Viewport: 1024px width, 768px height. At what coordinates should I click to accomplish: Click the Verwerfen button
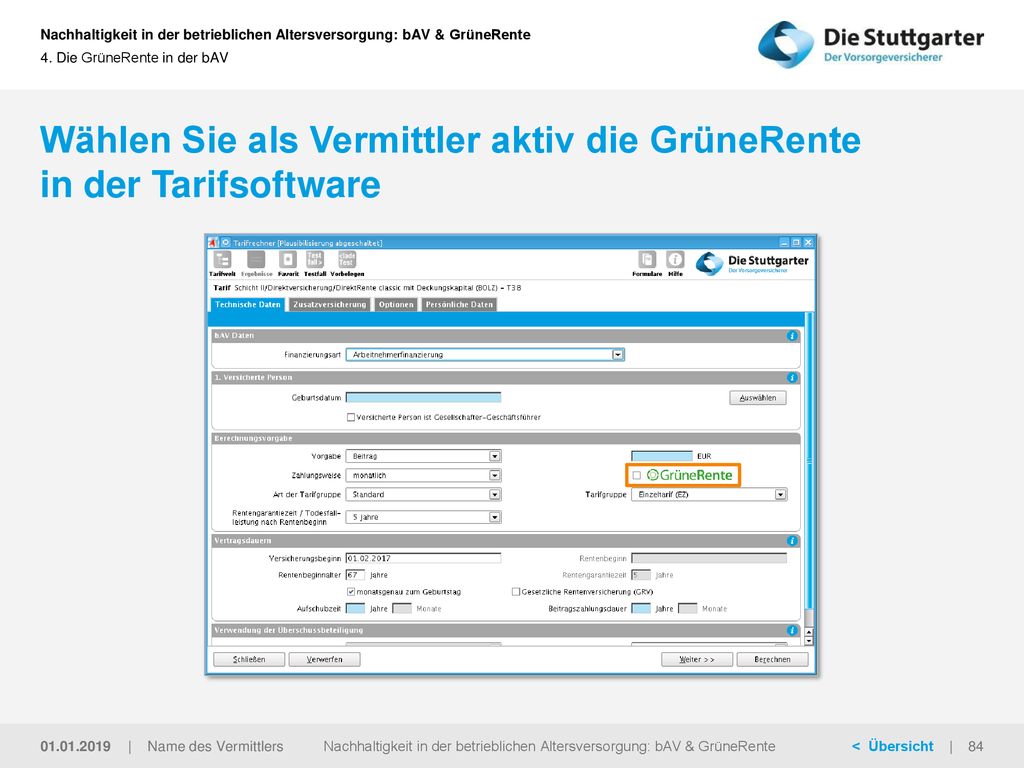click(325, 660)
